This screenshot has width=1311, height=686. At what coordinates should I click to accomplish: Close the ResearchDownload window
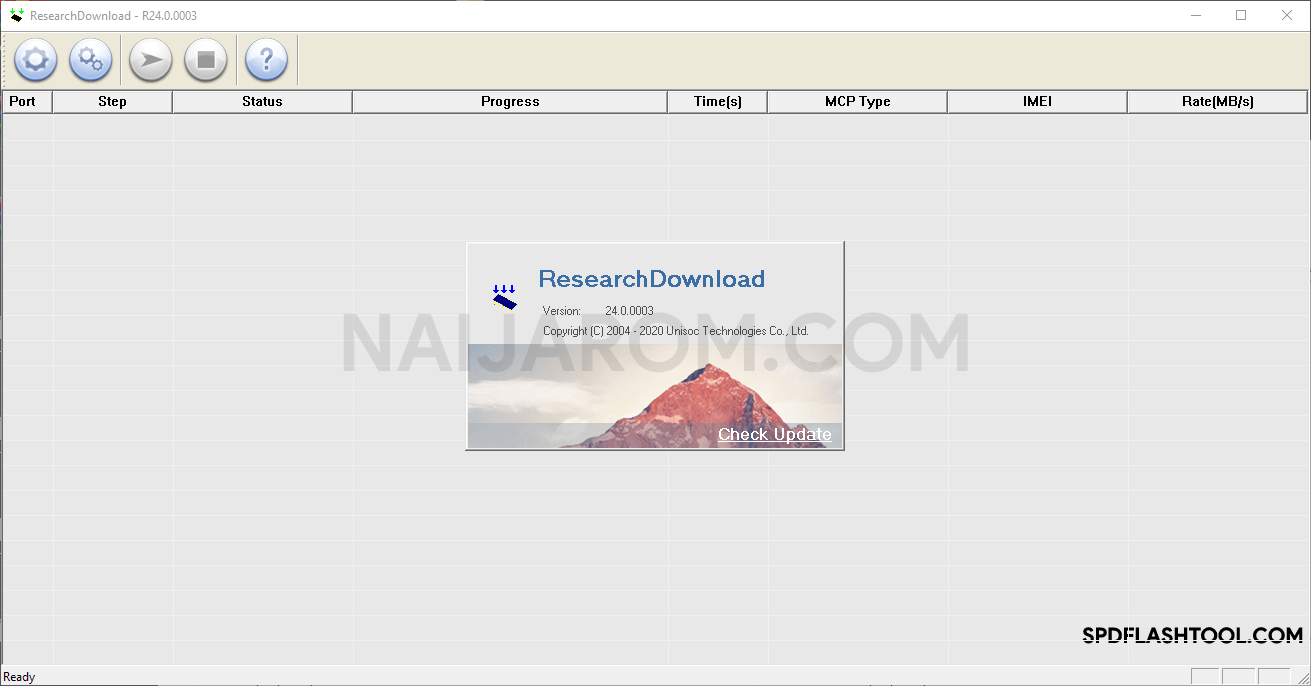[1287, 15]
